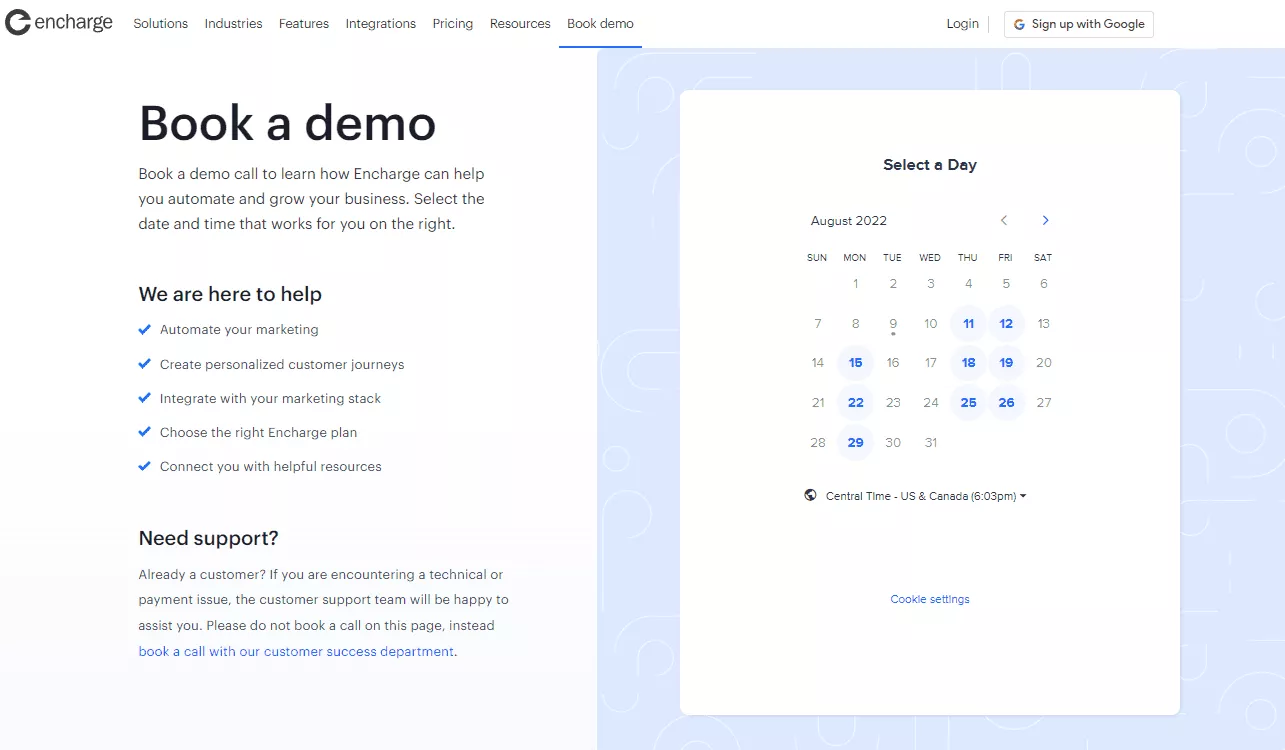
Task: Go to next month arrow
Action: 1045,220
